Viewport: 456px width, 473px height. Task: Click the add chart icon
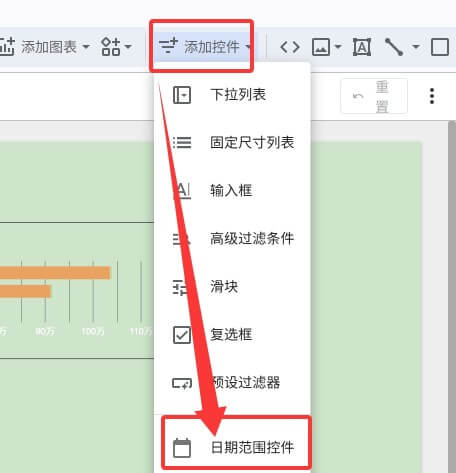click(7, 47)
